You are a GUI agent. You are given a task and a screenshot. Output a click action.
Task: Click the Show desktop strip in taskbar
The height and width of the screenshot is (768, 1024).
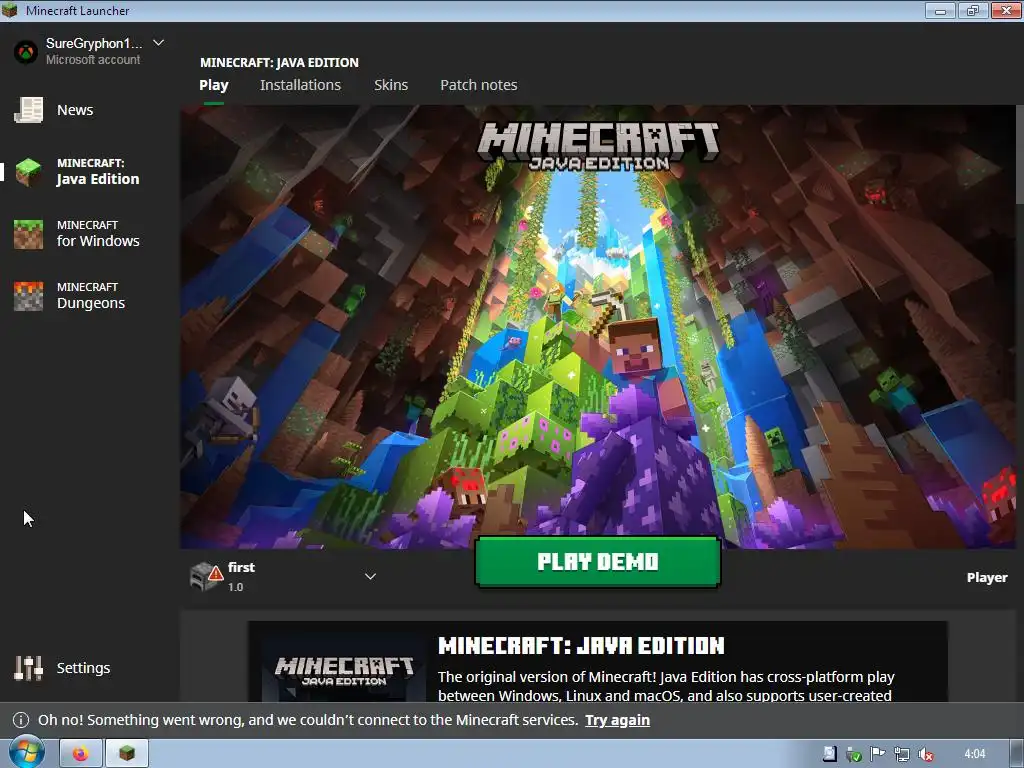click(1017, 754)
